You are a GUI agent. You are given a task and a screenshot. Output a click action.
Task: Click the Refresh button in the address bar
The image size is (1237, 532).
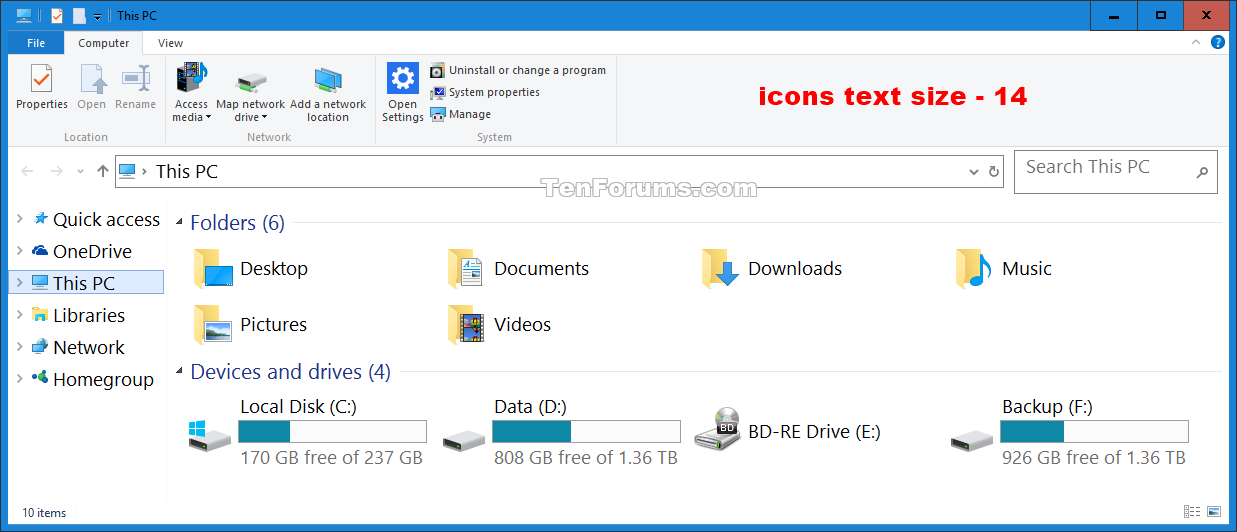[994, 172]
